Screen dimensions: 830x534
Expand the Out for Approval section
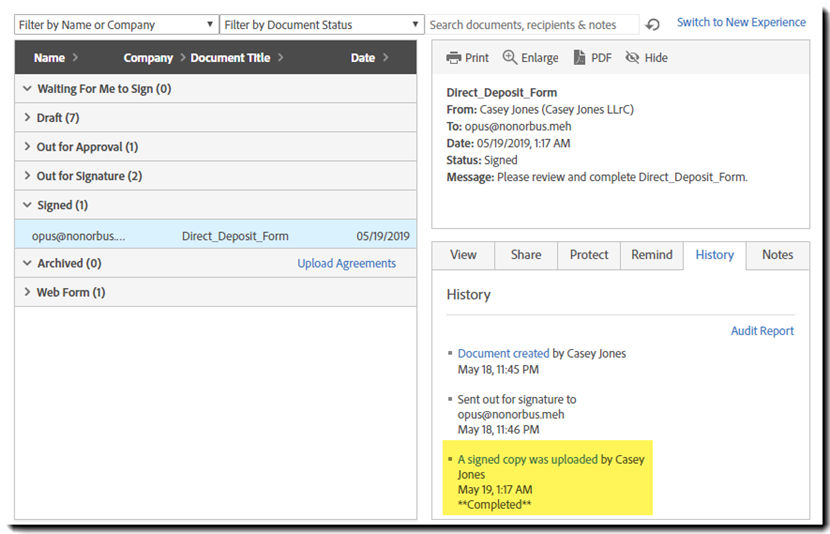point(86,147)
